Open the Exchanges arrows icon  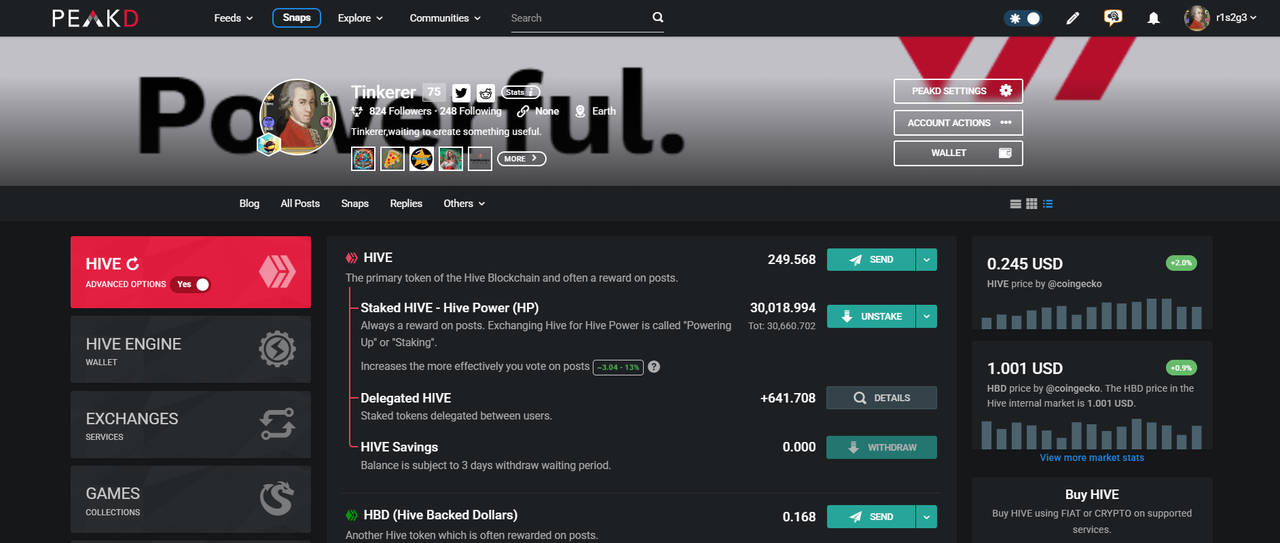point(277,424)
